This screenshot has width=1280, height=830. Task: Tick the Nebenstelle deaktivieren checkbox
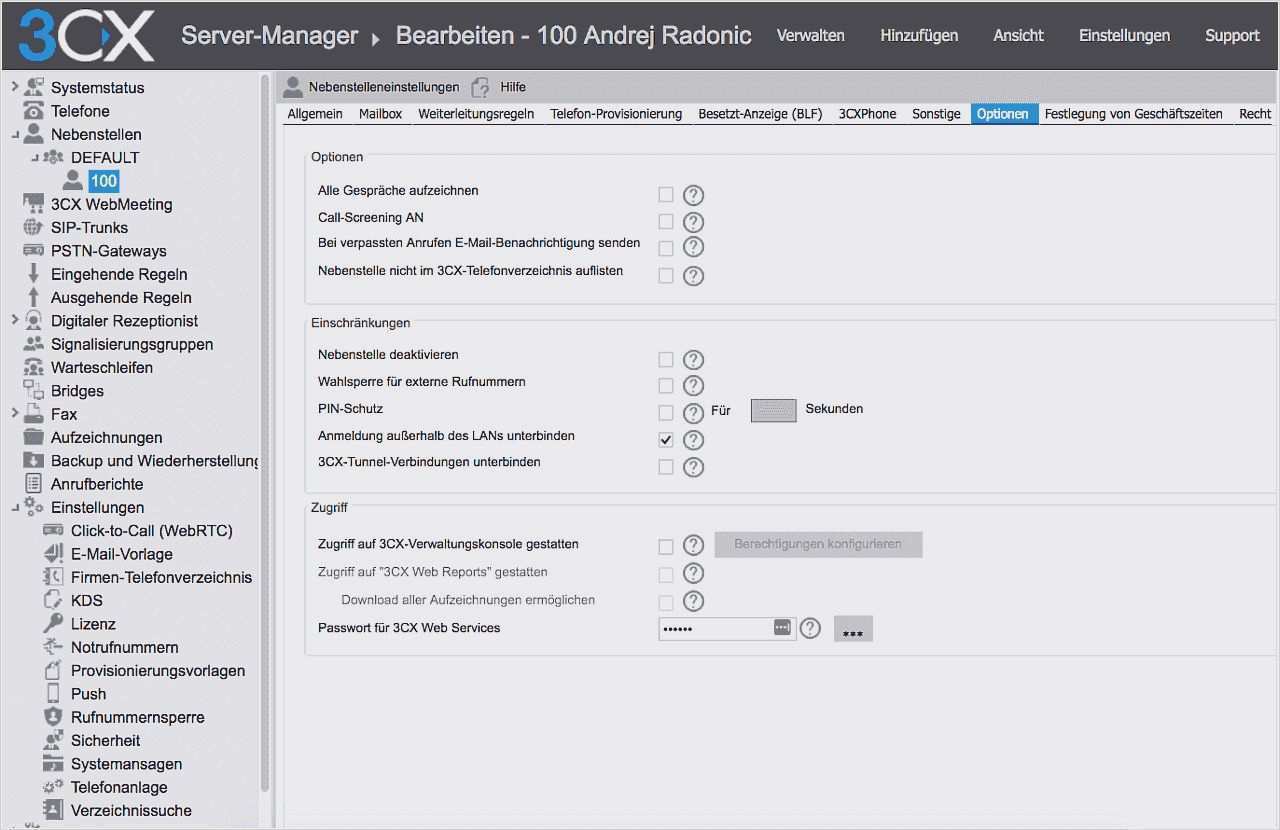666,359
